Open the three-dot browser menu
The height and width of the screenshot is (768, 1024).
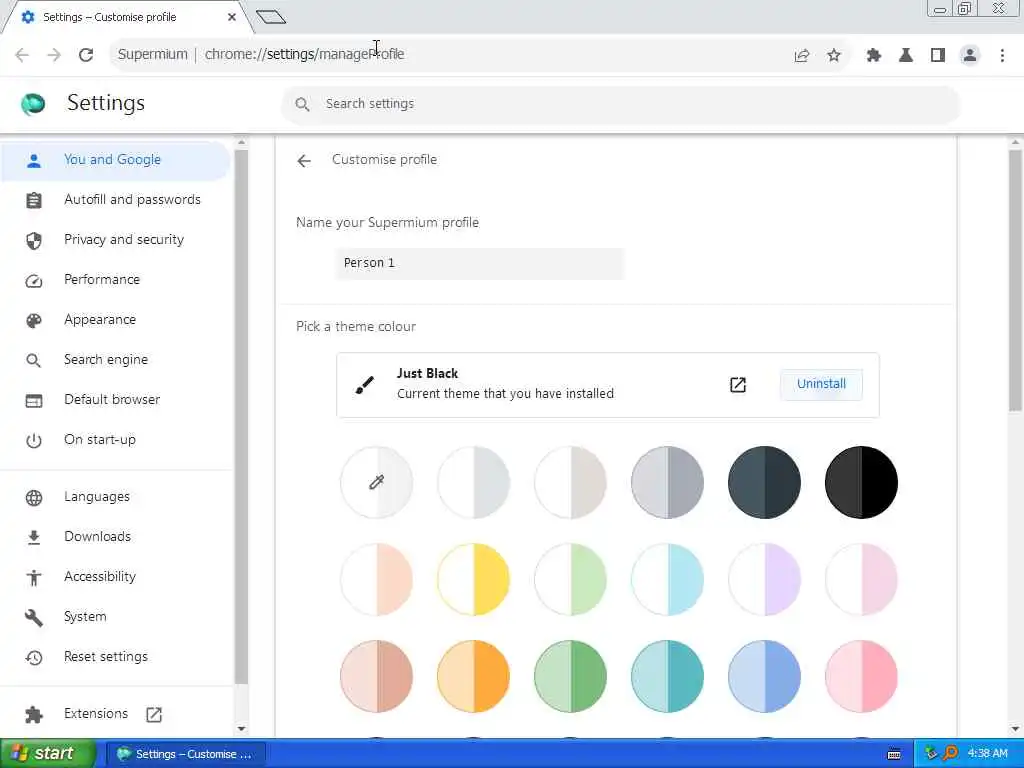1002,56
